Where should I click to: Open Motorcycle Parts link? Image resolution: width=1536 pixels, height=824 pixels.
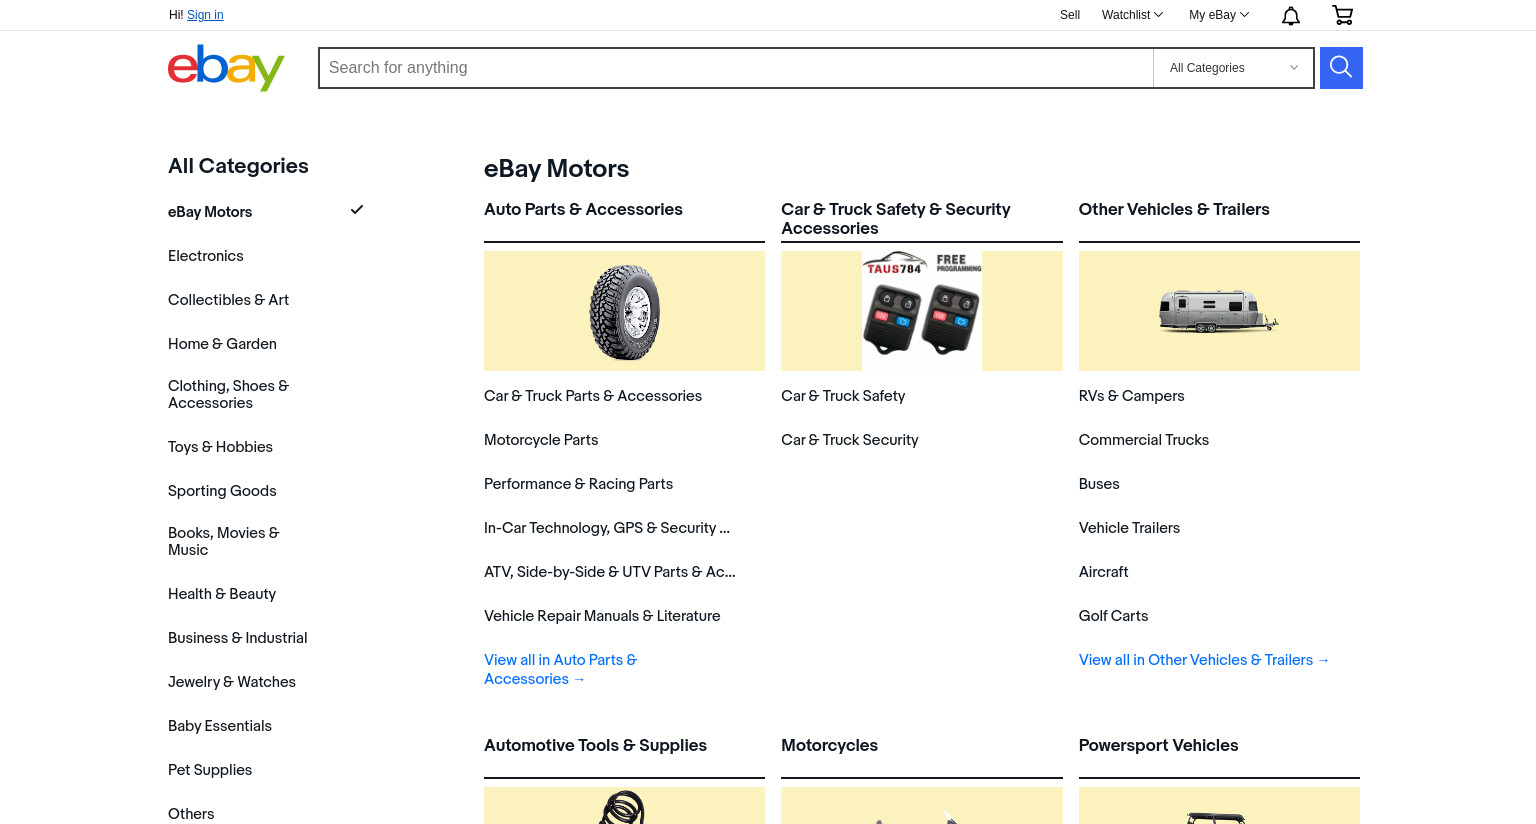(541, 440)
